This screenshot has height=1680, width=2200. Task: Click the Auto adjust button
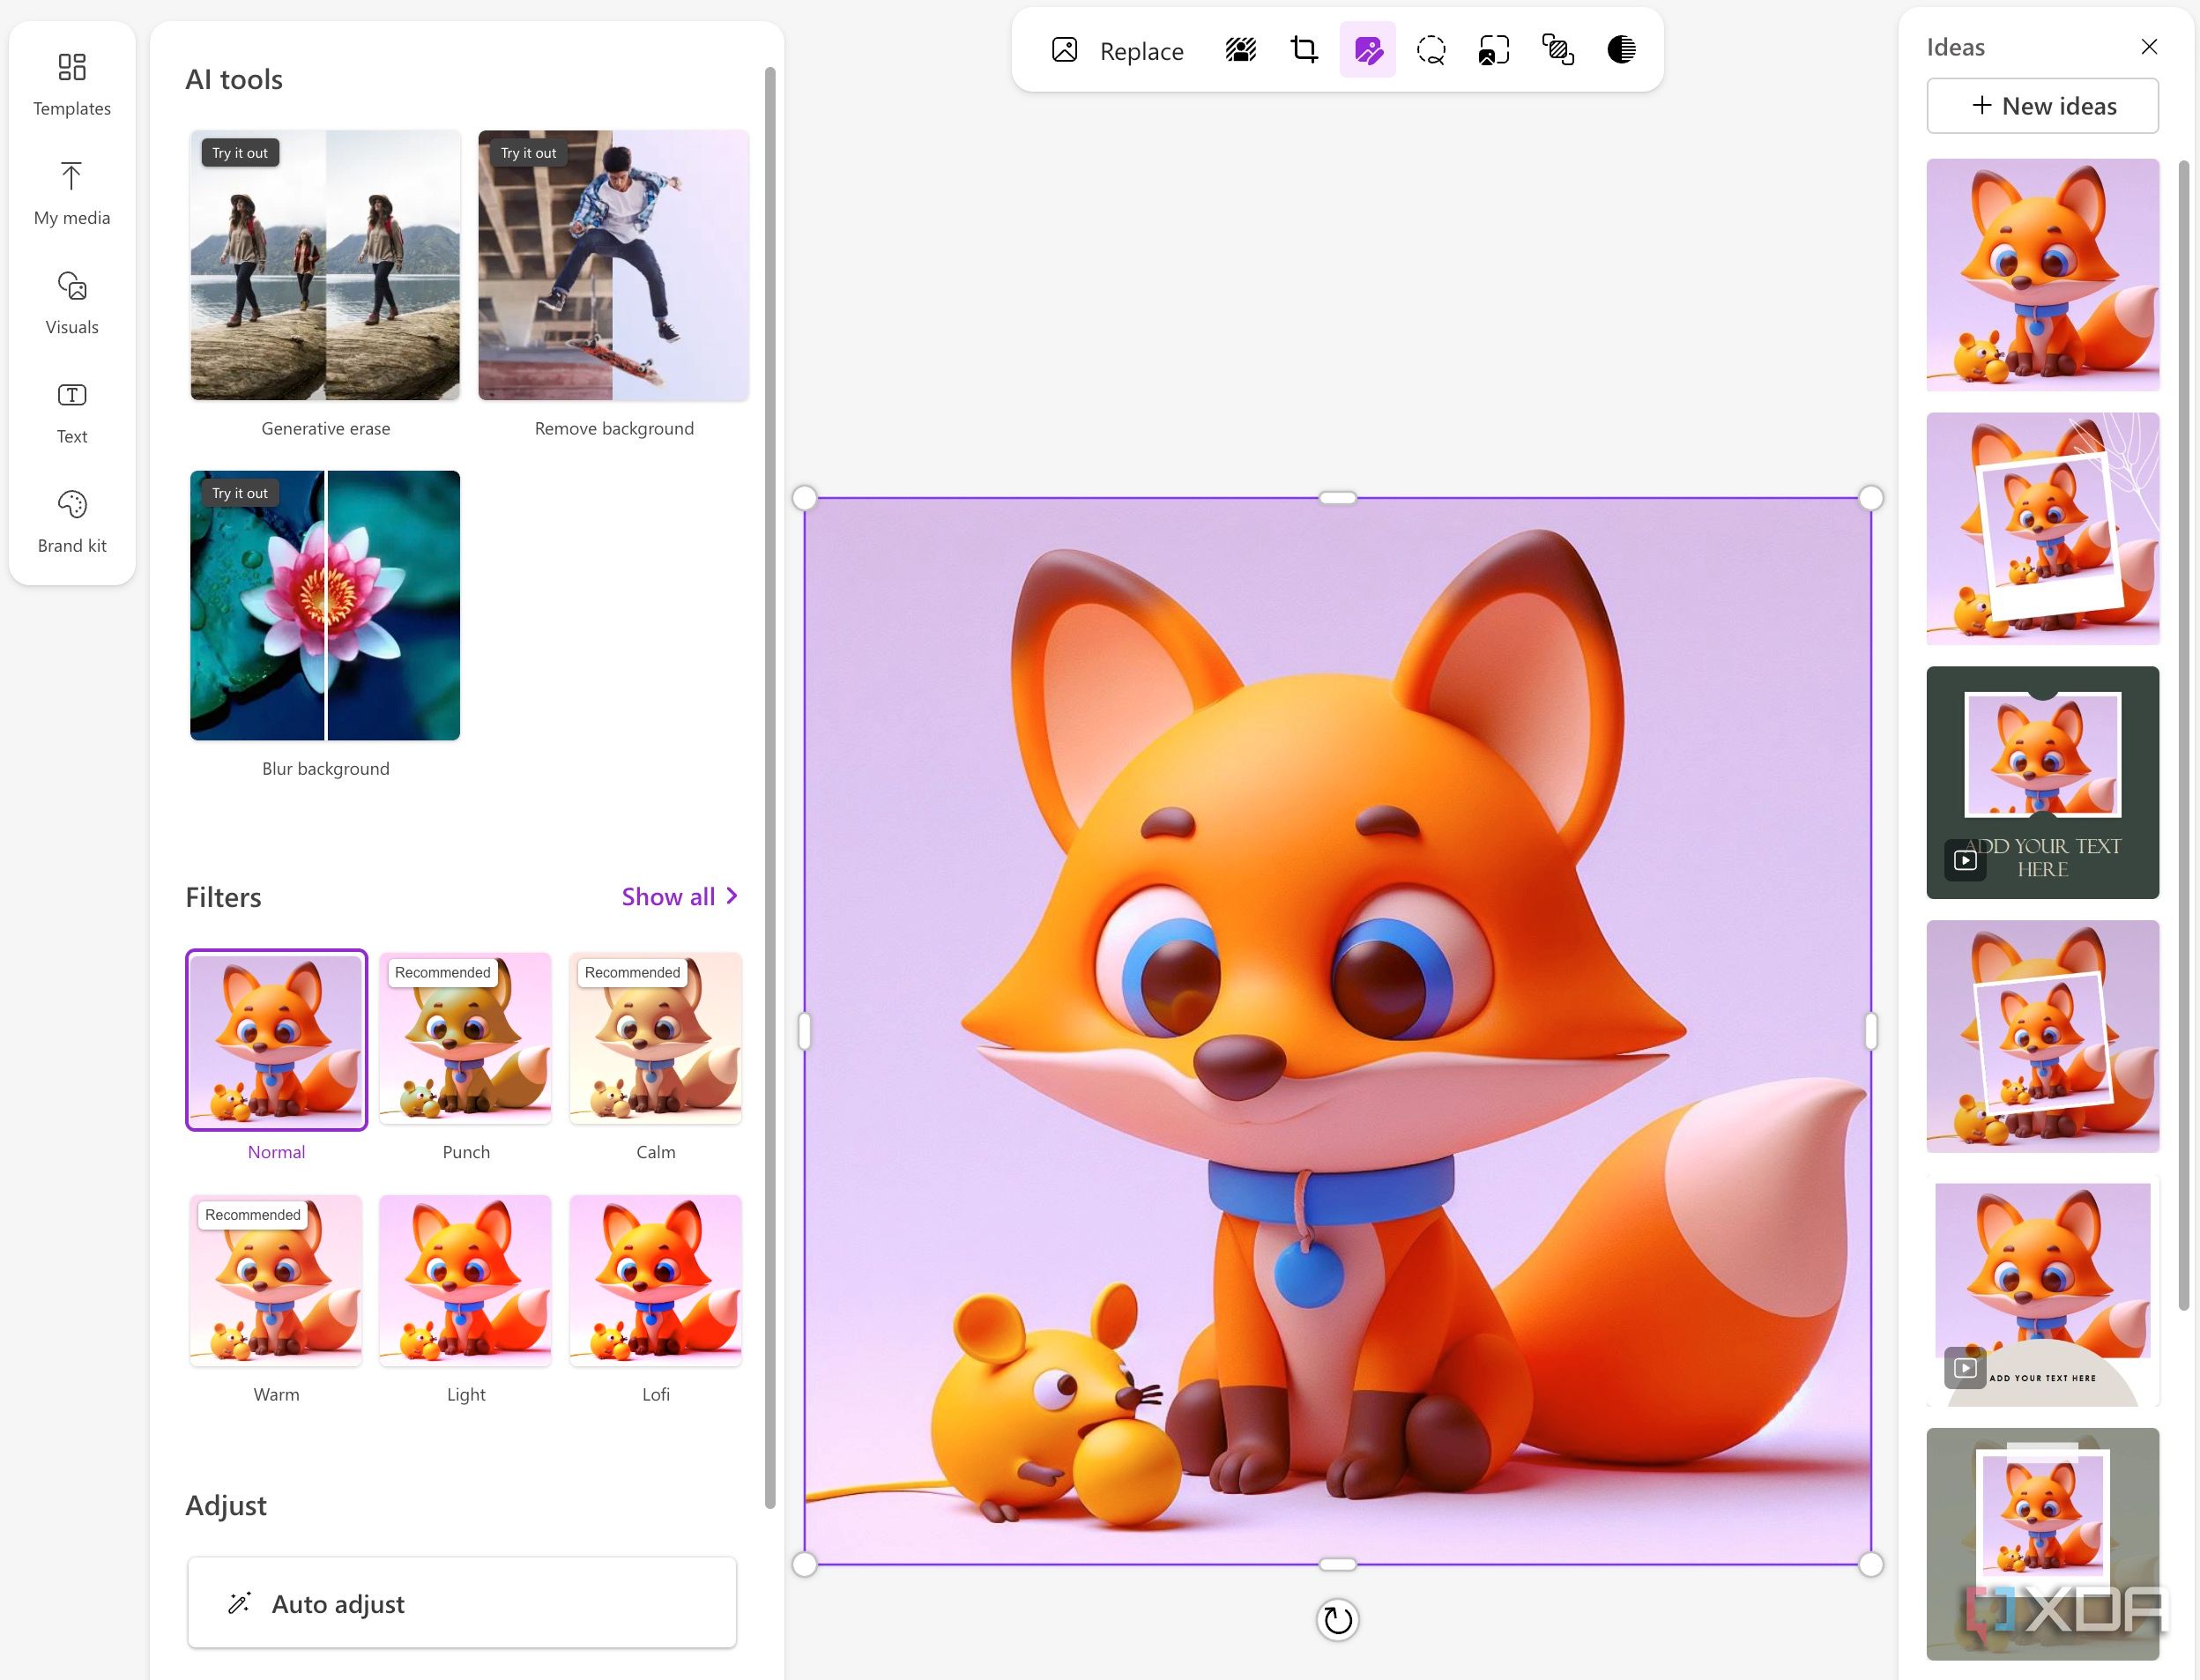click(x=462, y=1603)
